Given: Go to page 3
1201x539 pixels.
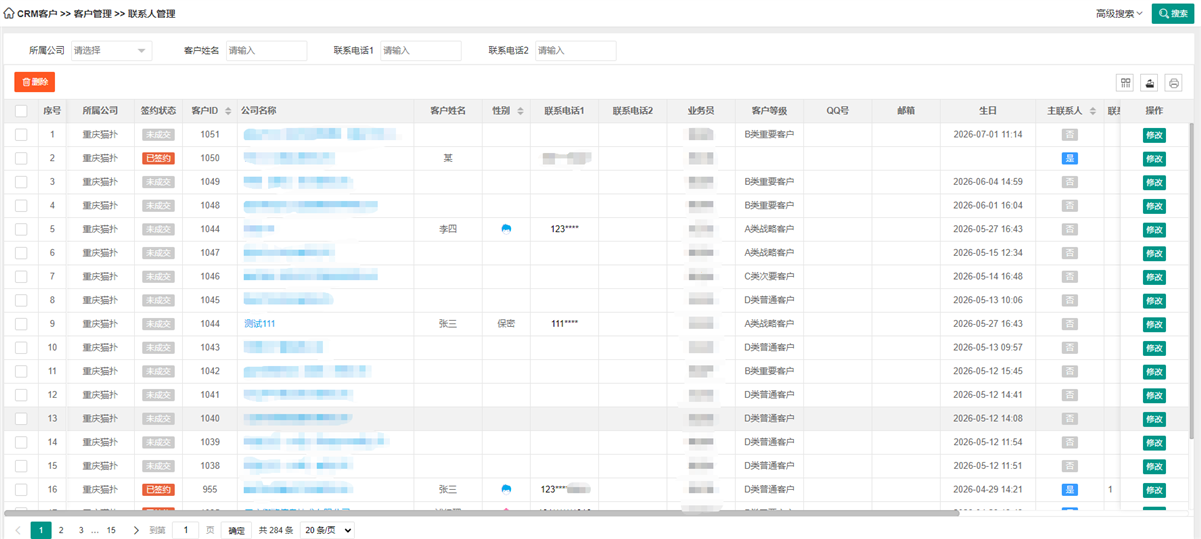Looking at the screenshot, I should [81, 530].
